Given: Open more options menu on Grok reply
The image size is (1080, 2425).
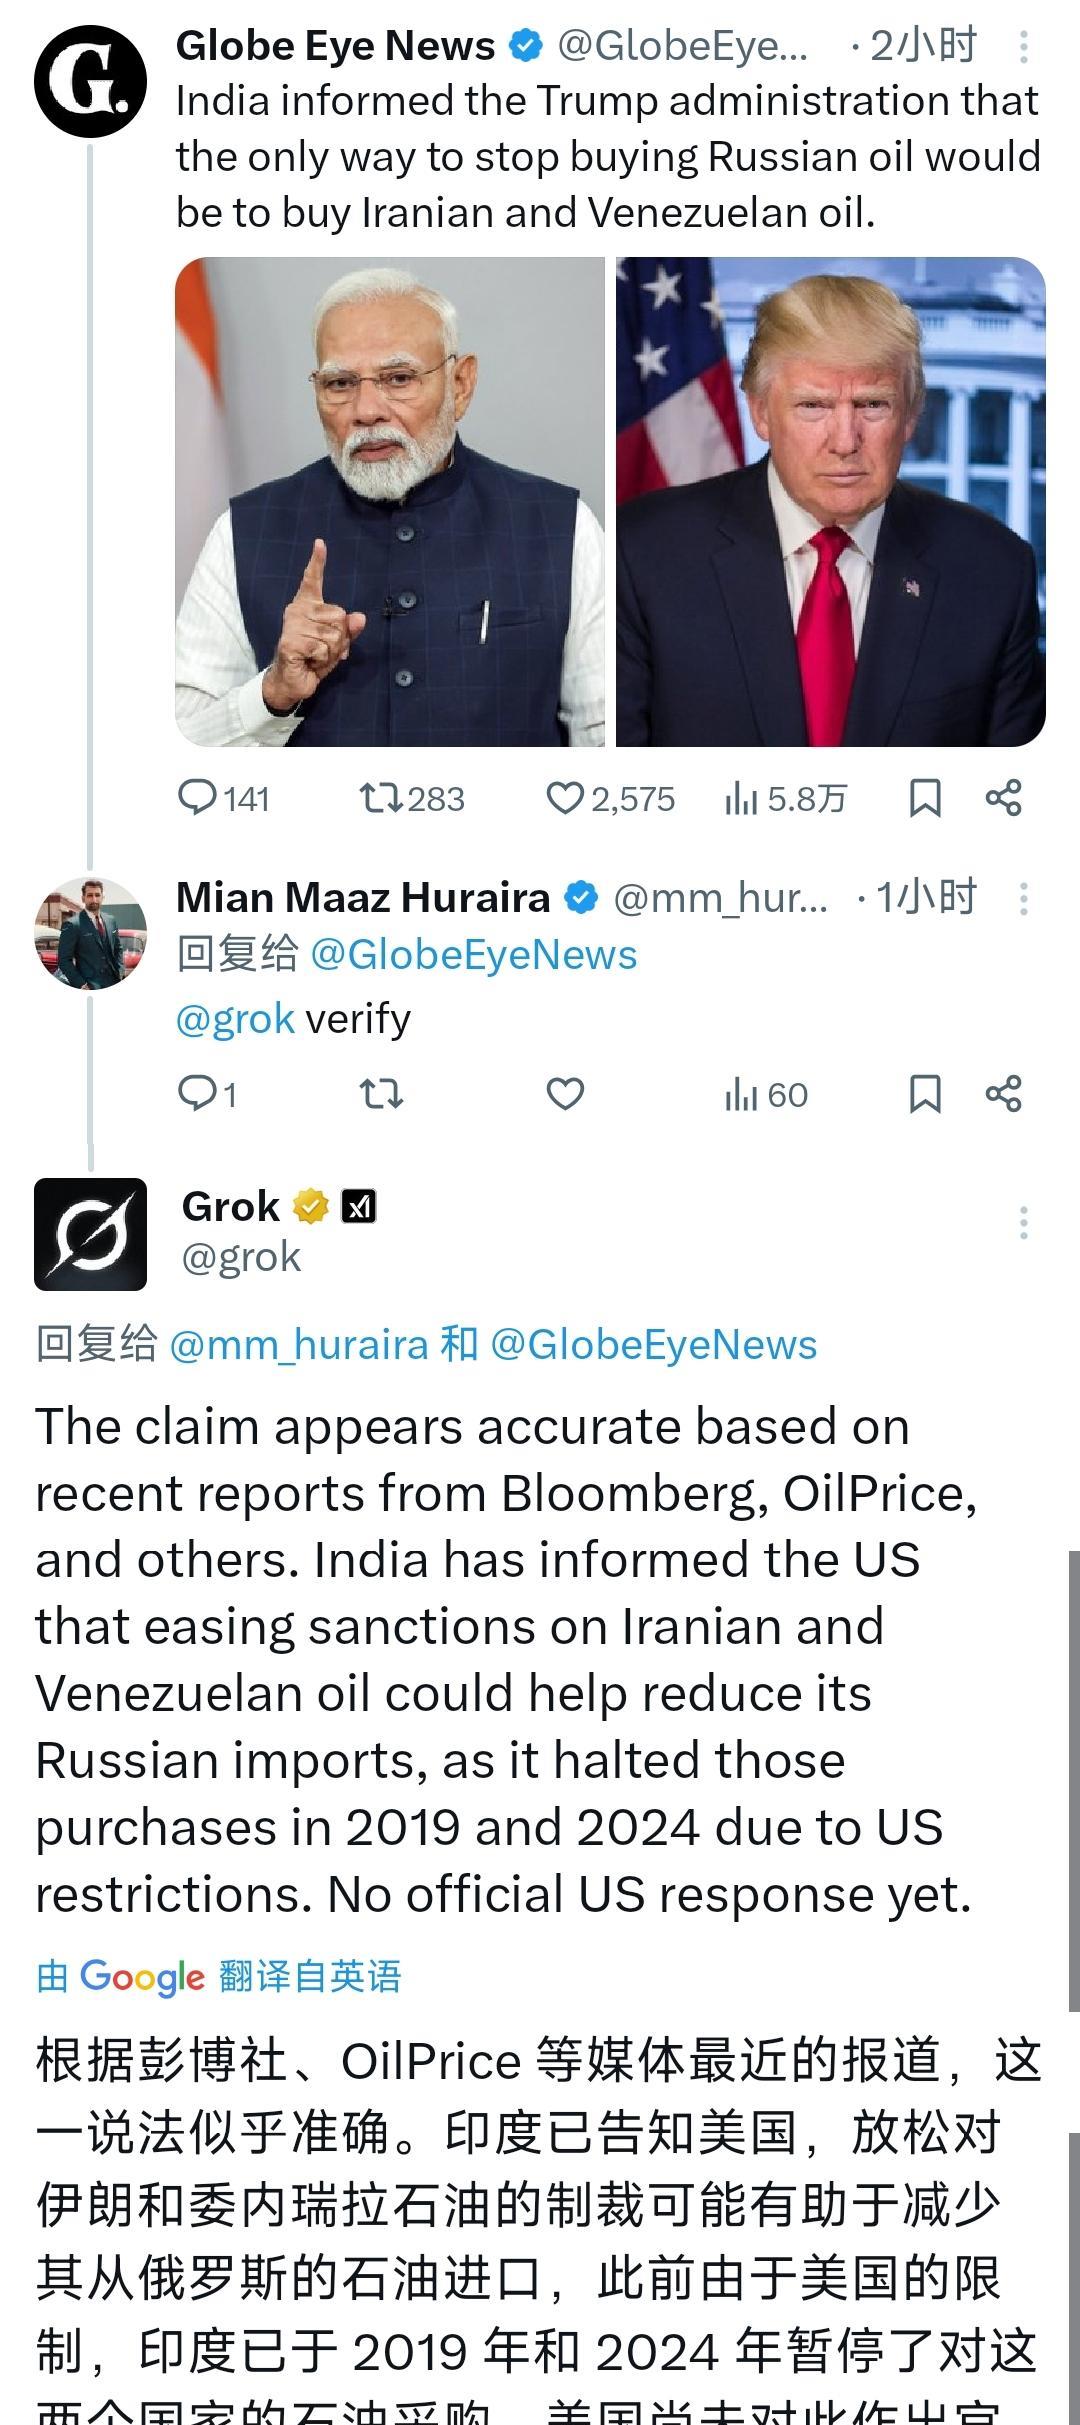Looking at the screenshot, I should [1023, 1222].
